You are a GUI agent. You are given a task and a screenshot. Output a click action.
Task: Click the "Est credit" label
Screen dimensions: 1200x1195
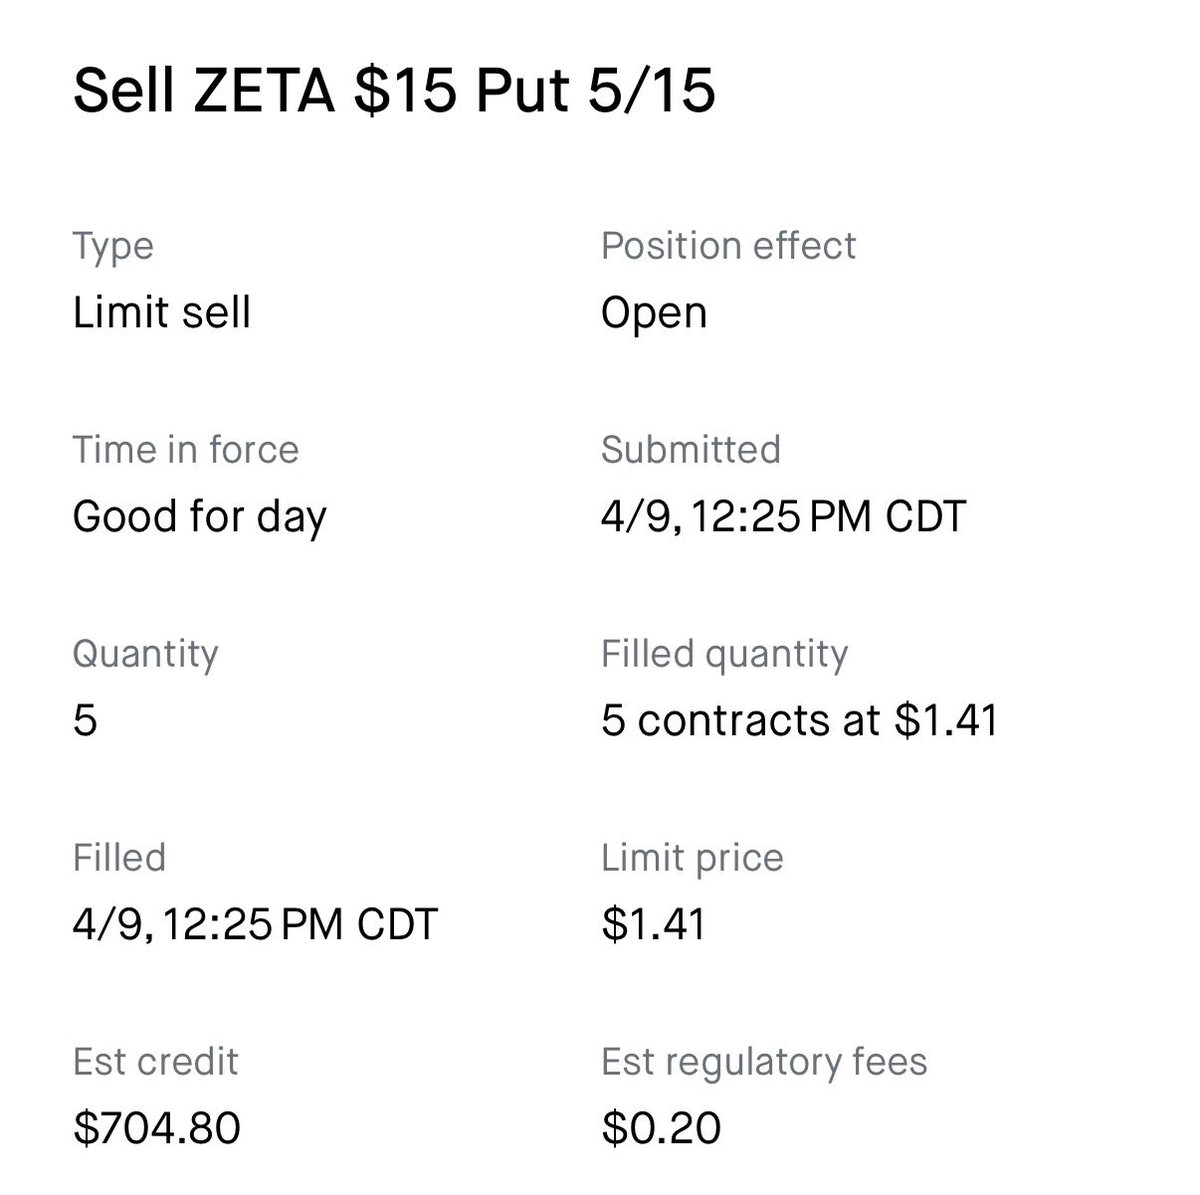155,1061
